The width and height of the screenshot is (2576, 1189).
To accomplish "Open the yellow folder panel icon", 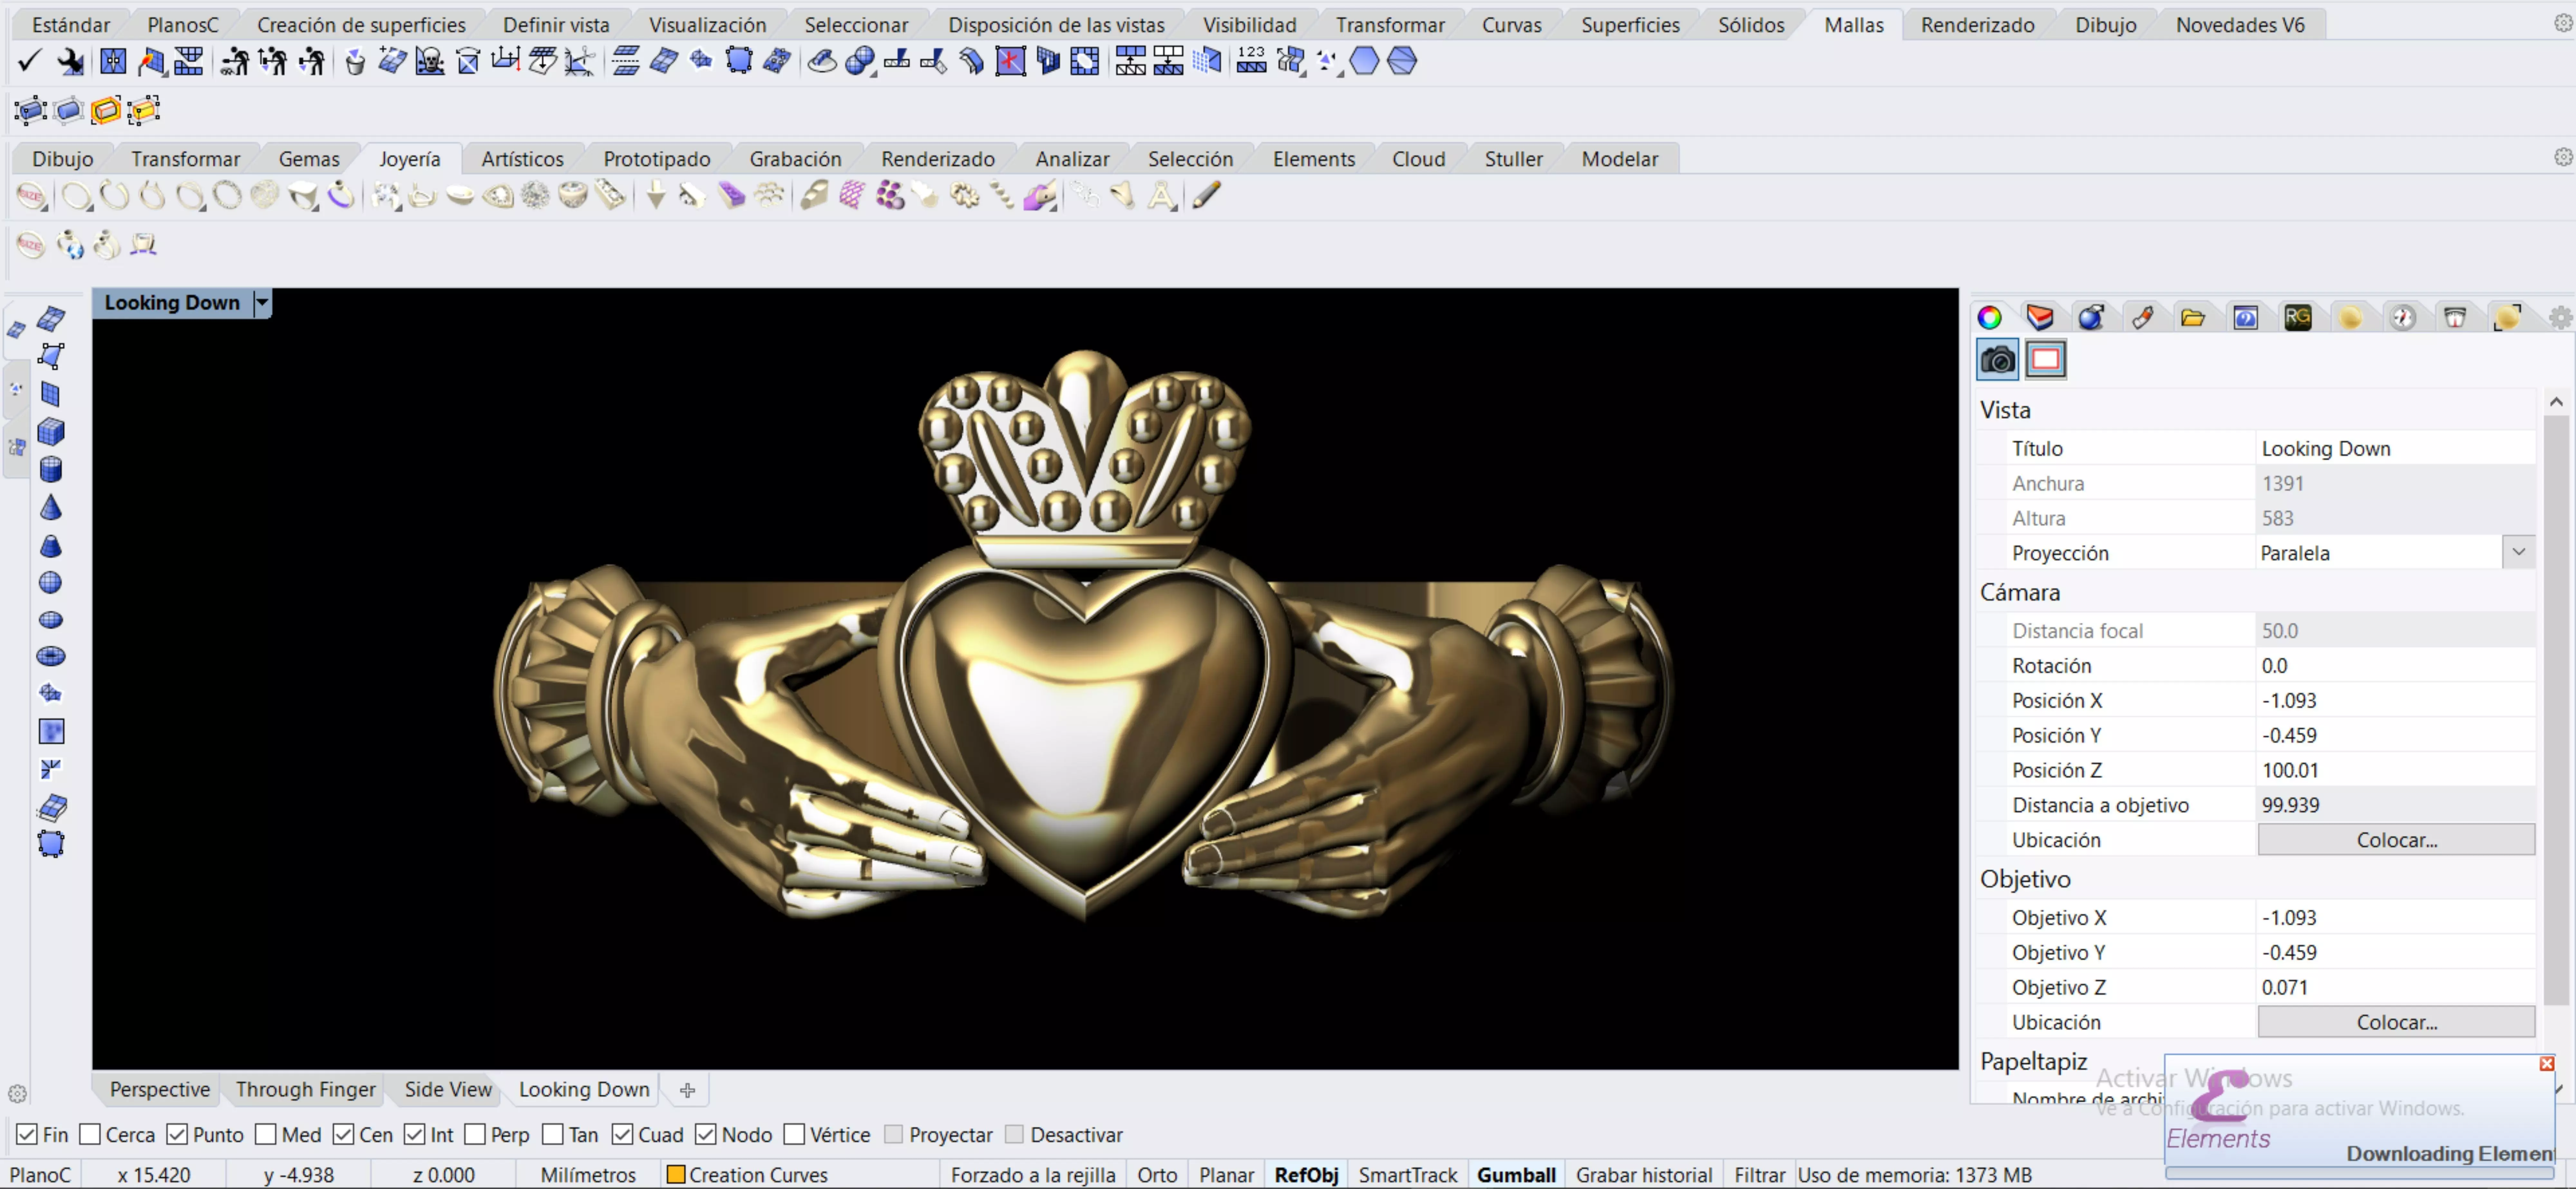I will pos(2193,318).
